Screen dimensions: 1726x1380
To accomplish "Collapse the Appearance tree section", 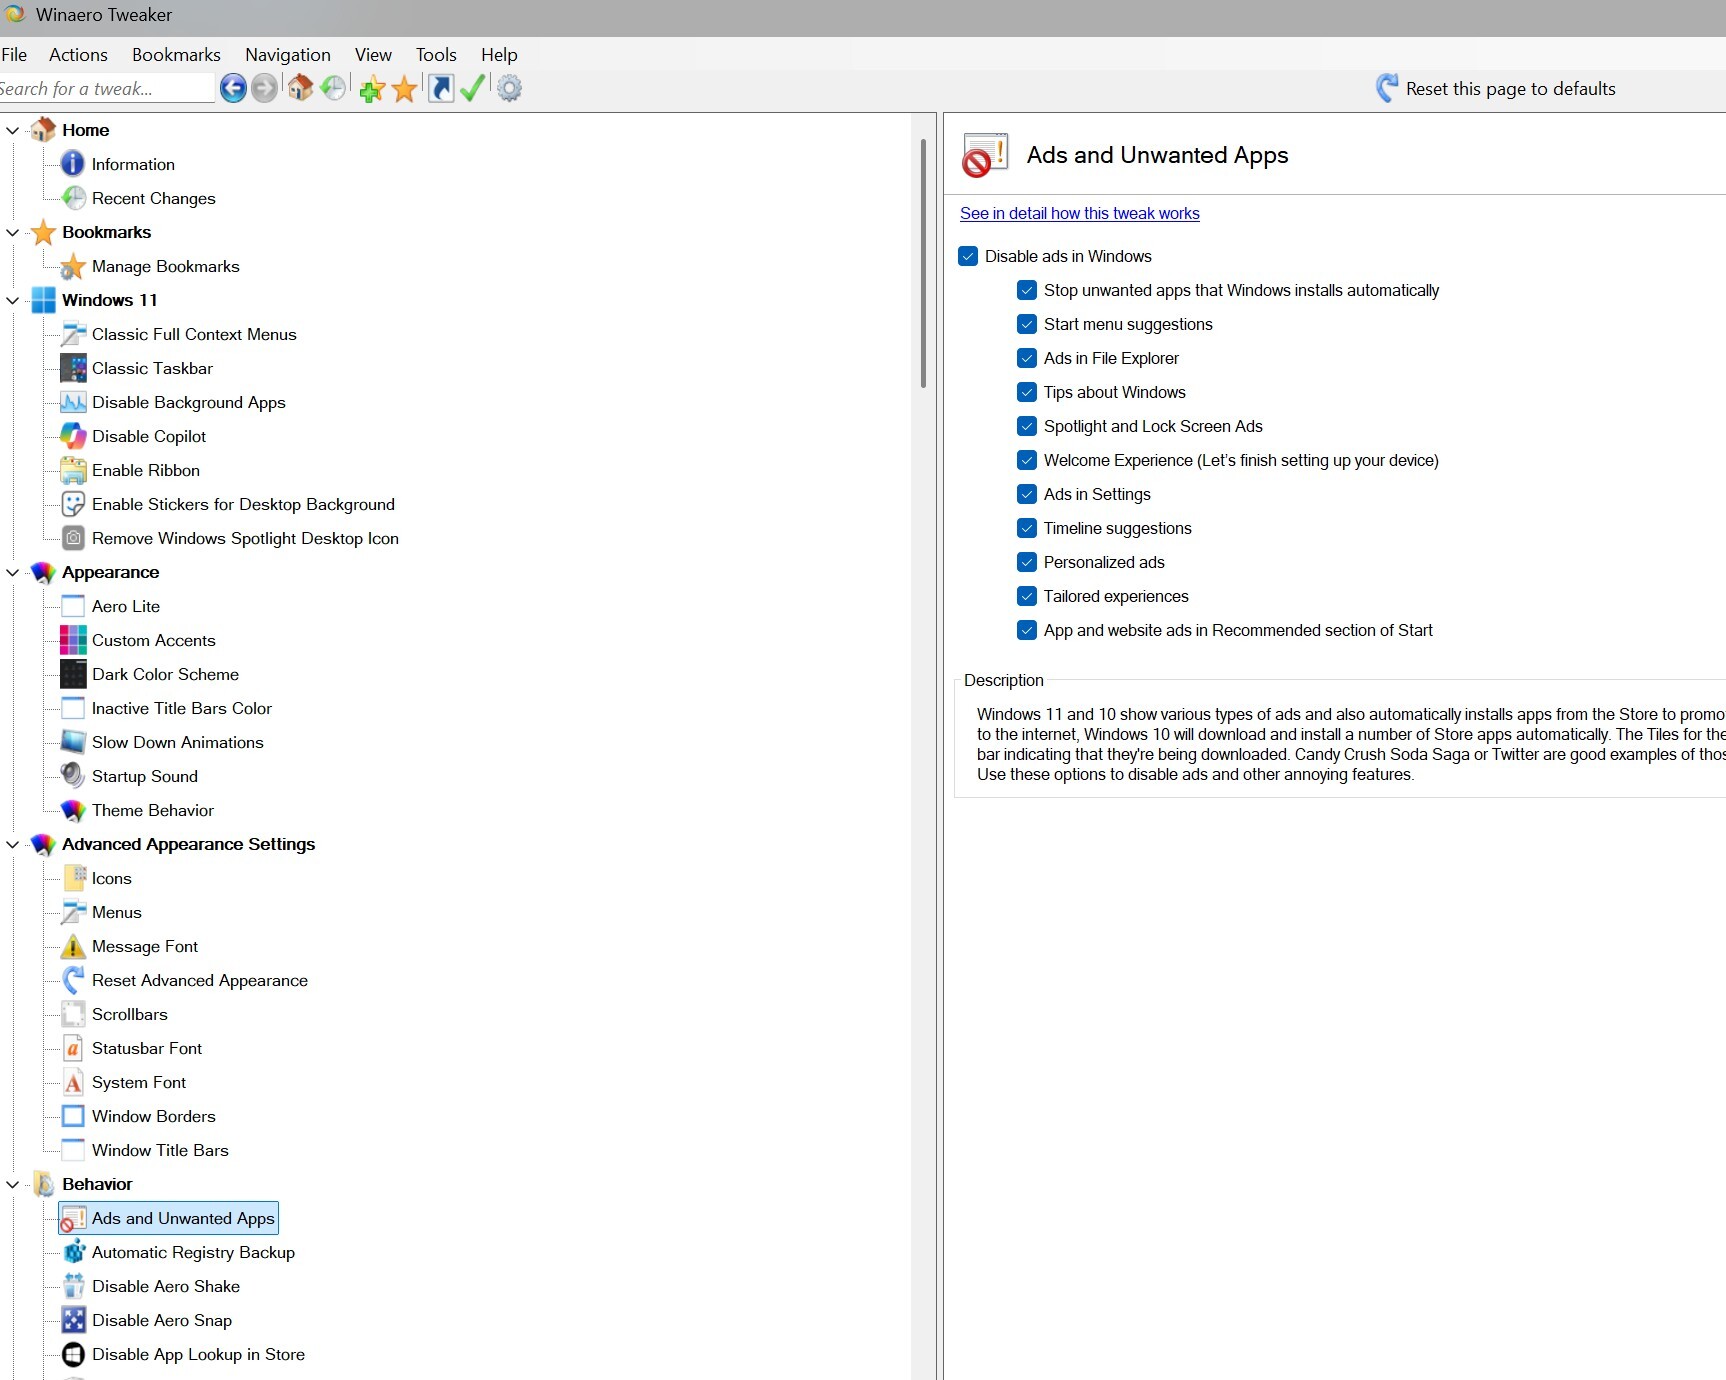I will pyautogui.click(x=13, y=573).
